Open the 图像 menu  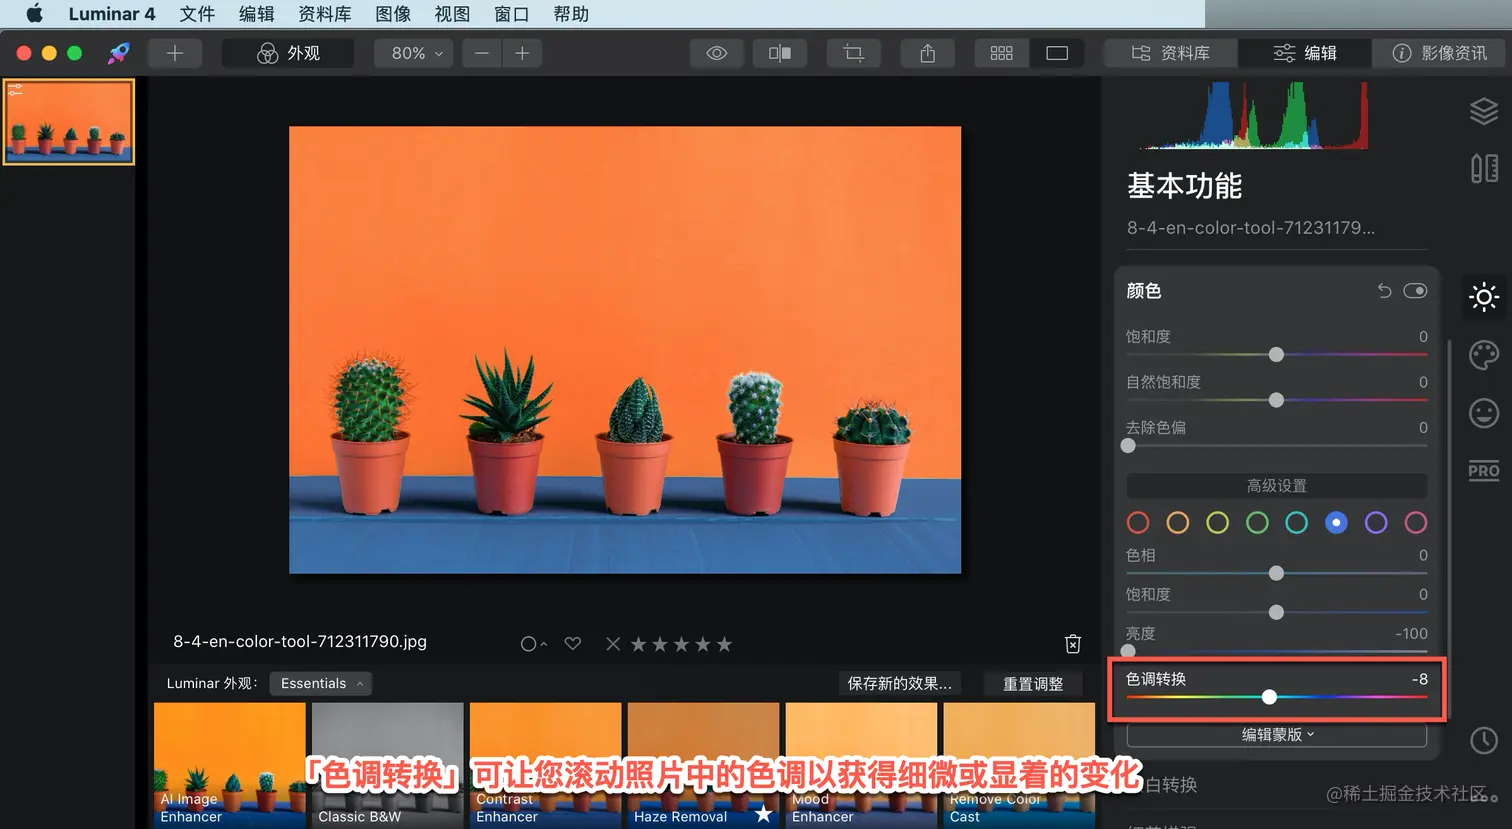coord(393,14)
